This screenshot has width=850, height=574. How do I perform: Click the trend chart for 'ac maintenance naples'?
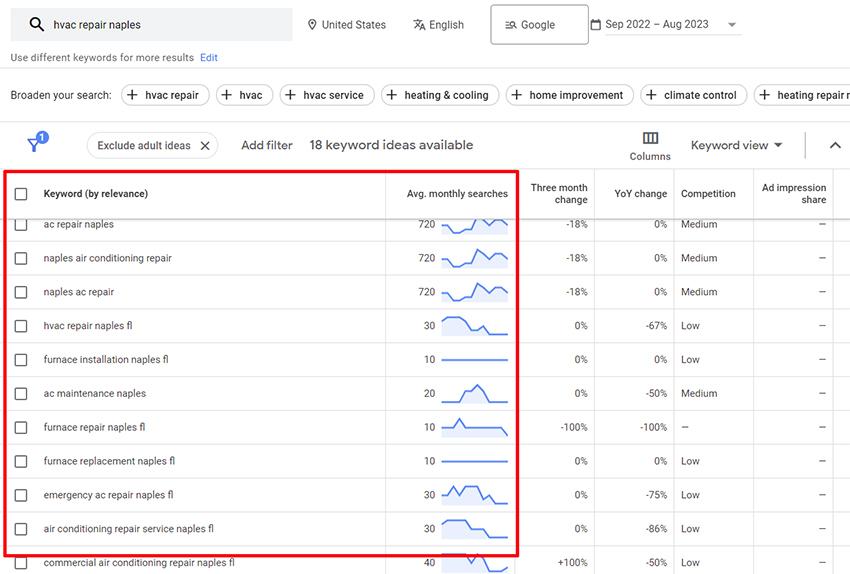coord(474,394)
